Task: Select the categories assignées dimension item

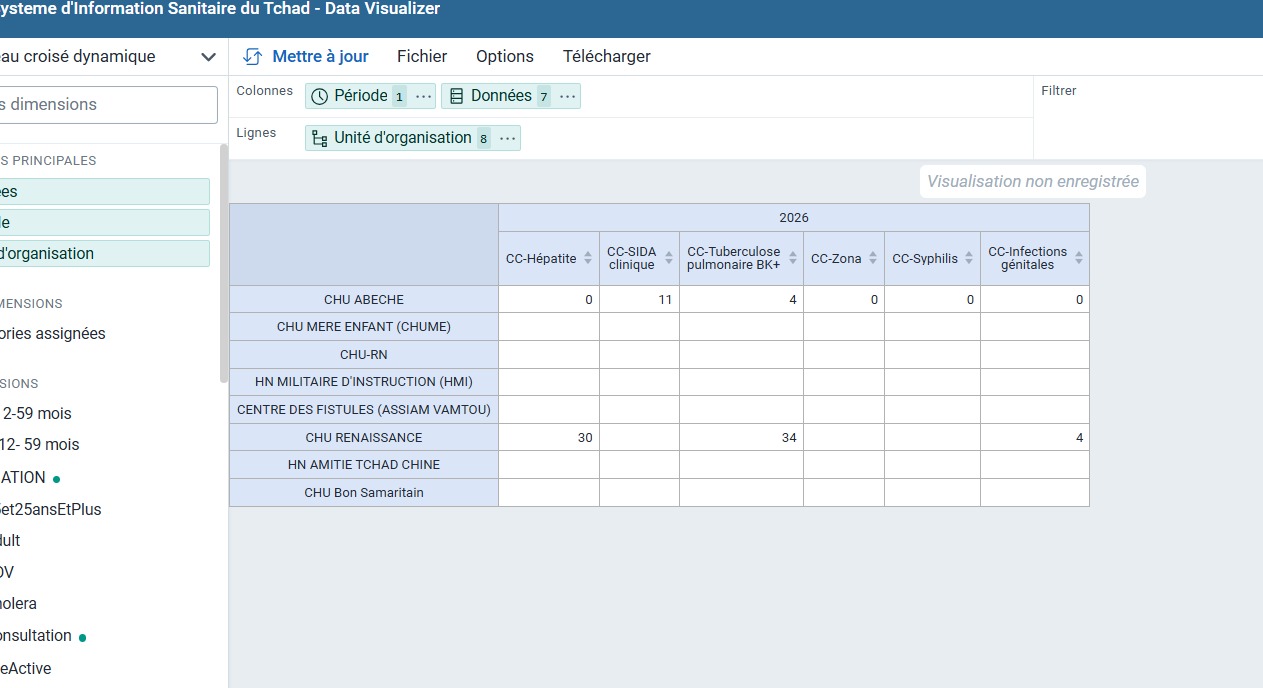Action: [x=52, y=334]
